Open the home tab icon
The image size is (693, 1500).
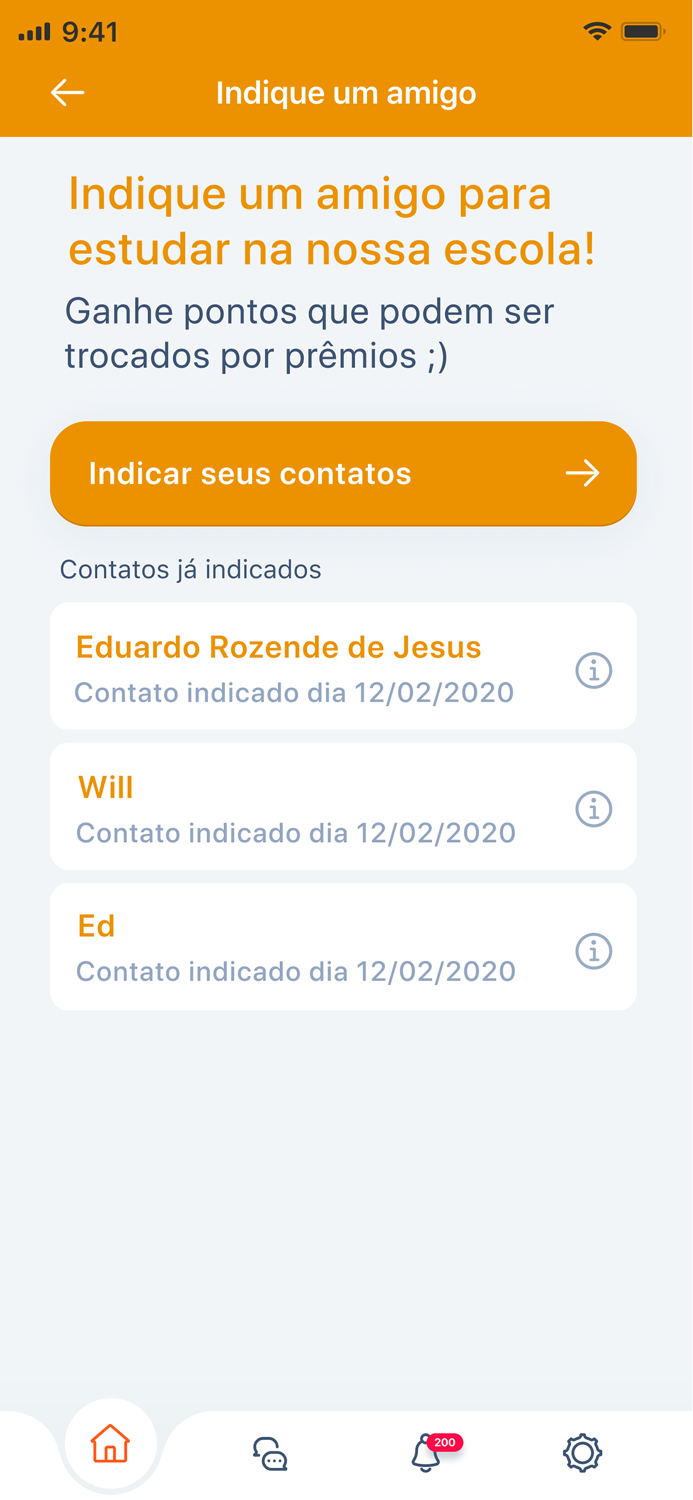click(110, 1443)
